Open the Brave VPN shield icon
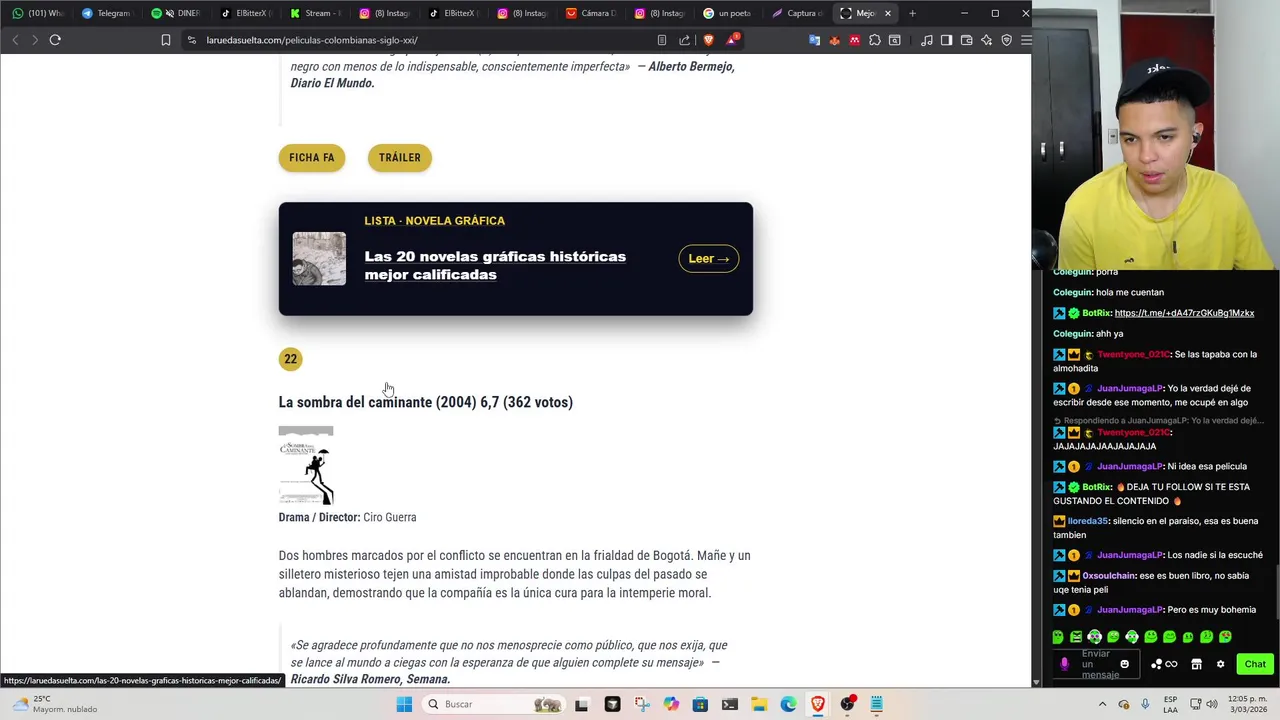The height and width of the screenshot is (720, 1280). point(1007,40)
